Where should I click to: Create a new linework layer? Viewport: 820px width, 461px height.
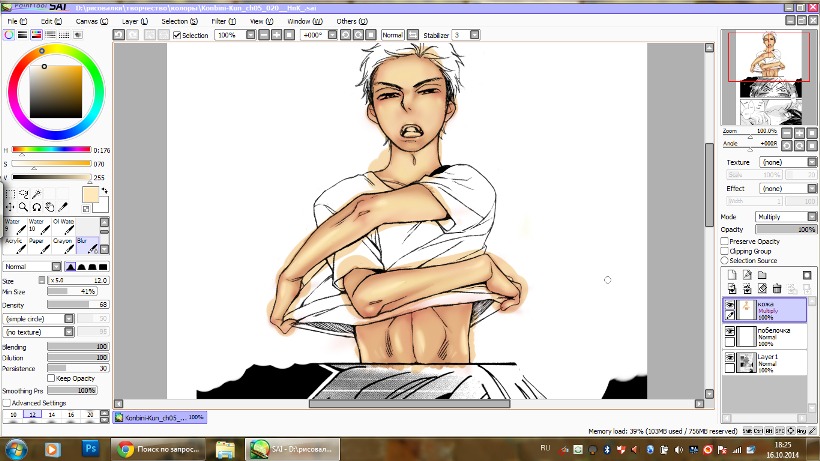click(747, 275)
